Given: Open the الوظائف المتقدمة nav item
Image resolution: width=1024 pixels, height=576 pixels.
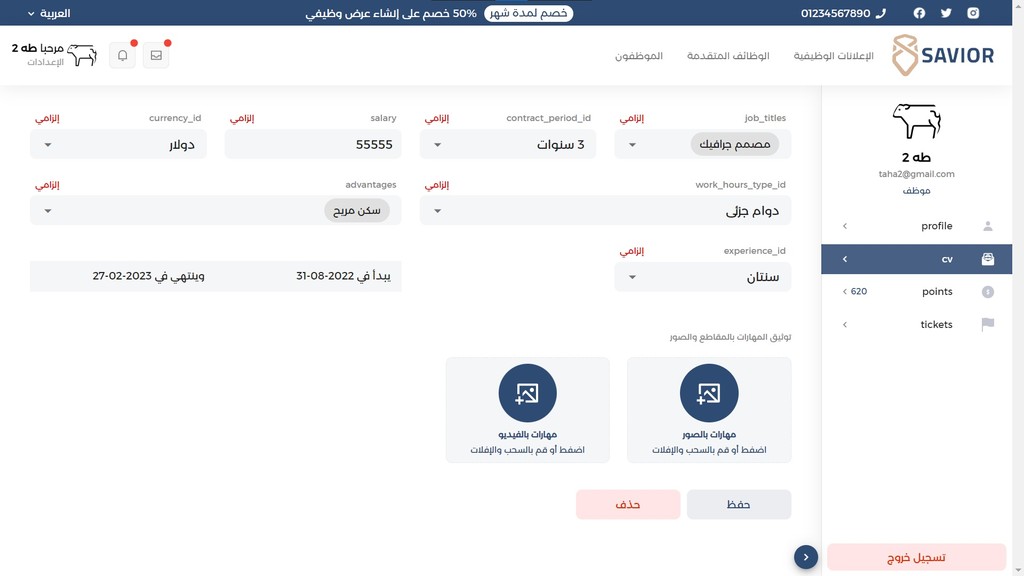Looking at the screenshot, I should click(x=728, y=56).
